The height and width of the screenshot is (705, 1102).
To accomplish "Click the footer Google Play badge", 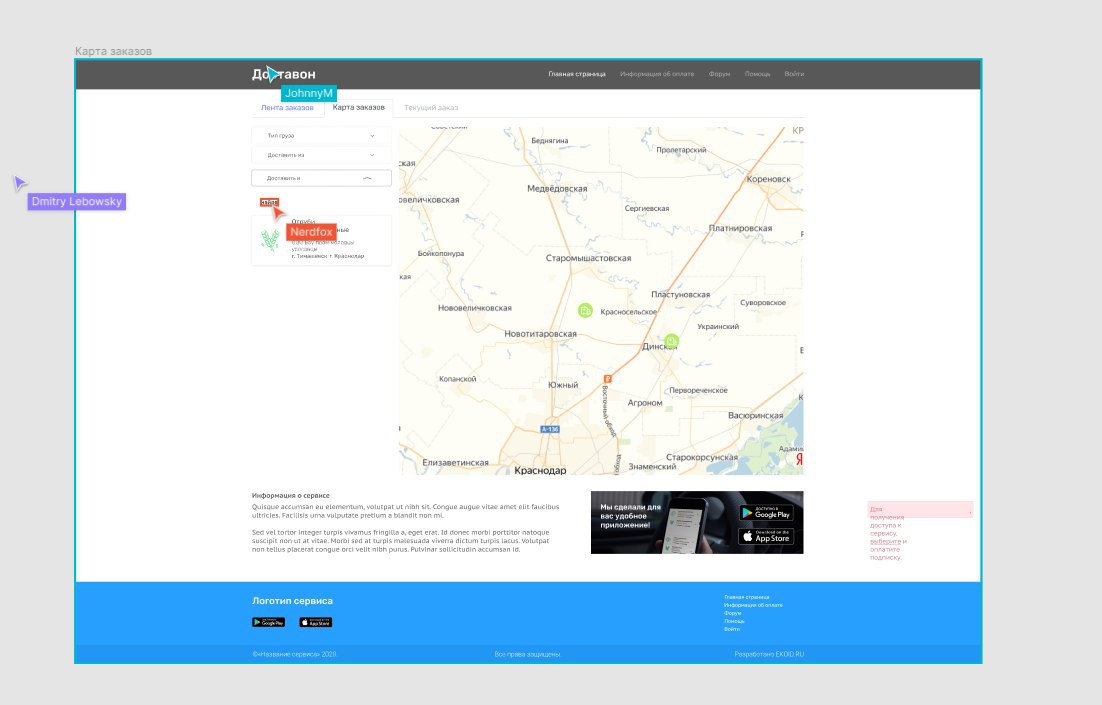I will coord(268,622).
